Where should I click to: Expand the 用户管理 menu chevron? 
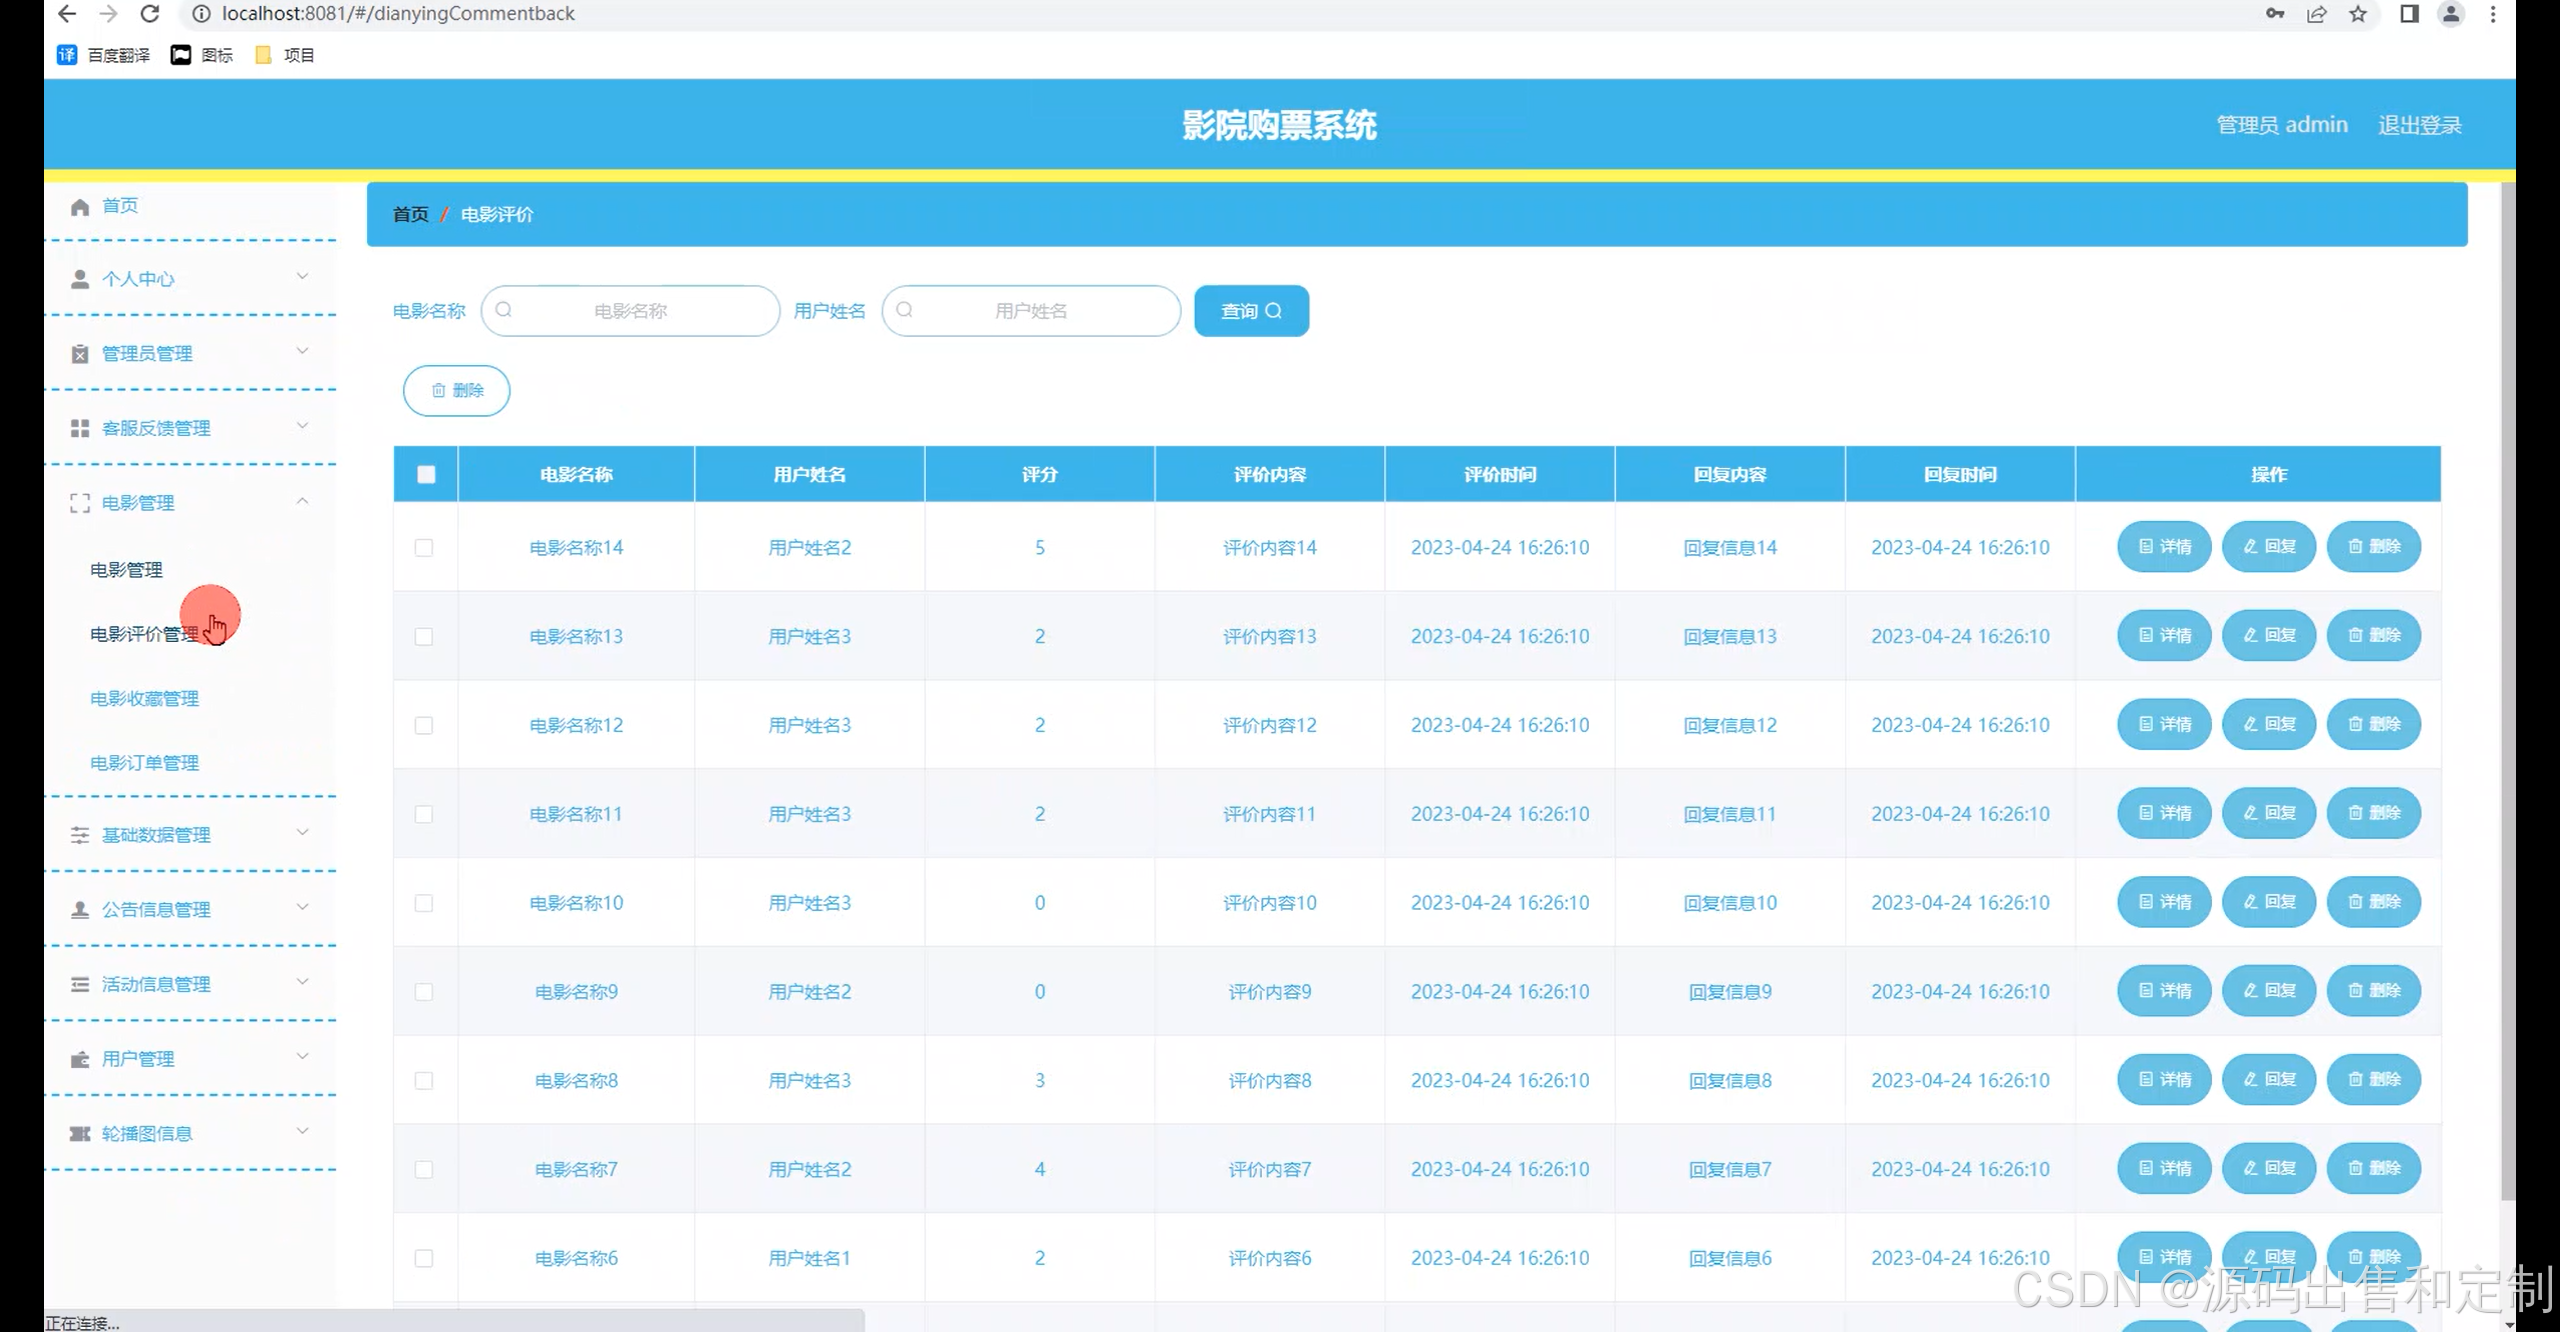click(x=302, y=1057)
